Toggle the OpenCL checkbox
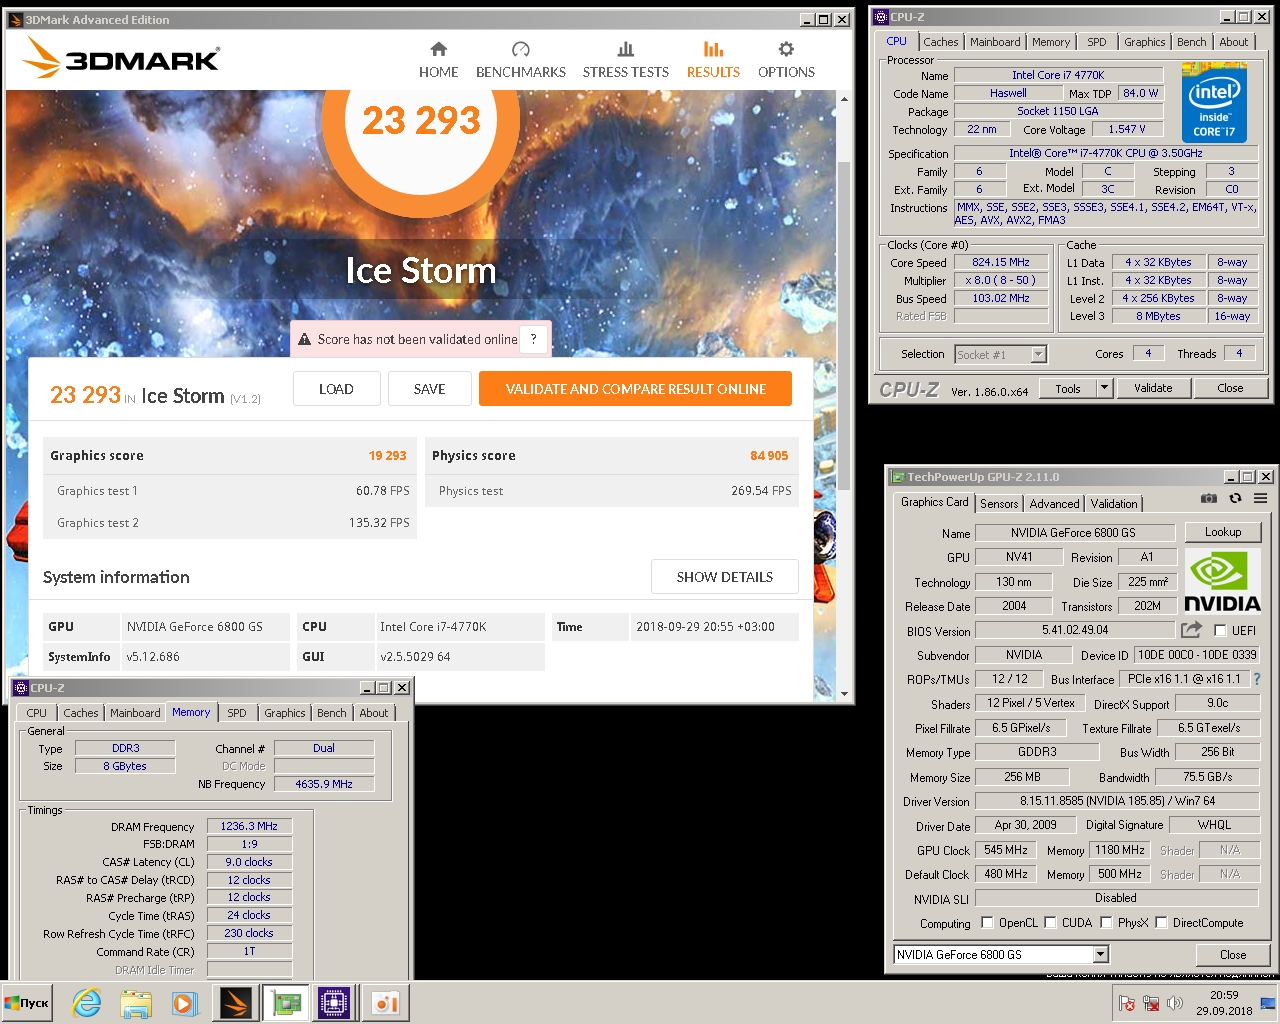The width and height of the screenshot is (1280, 1024). click(x=987, y=922)
